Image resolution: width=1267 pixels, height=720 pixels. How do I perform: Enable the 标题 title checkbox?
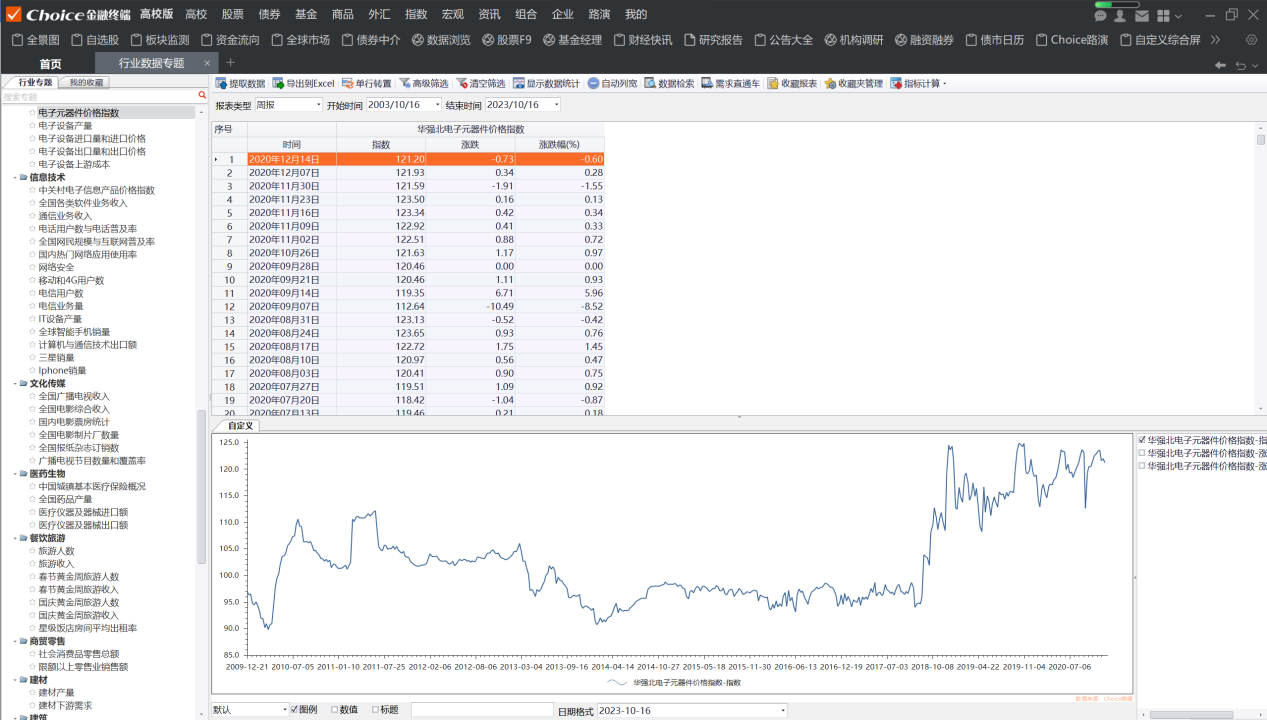point(375,710)
